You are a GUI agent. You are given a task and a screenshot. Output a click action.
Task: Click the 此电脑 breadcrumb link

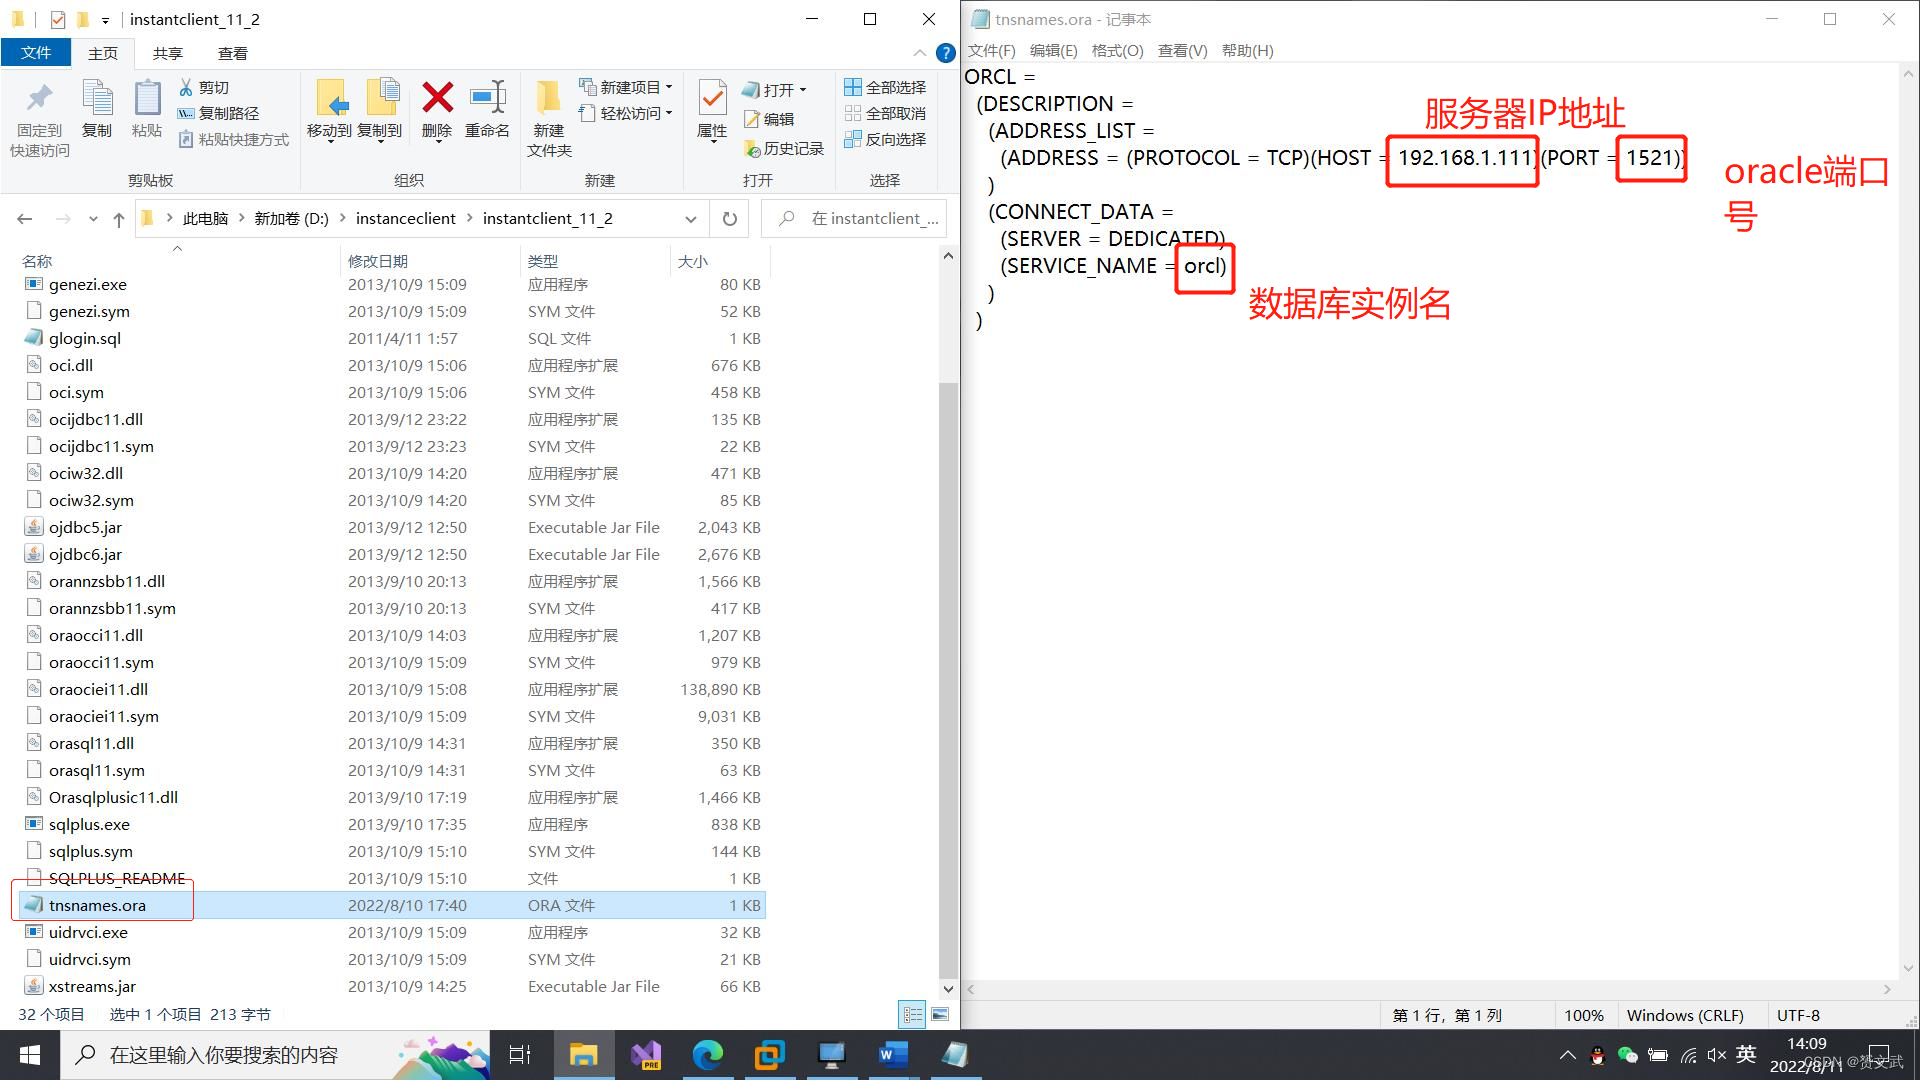click(x=206, y=218)
